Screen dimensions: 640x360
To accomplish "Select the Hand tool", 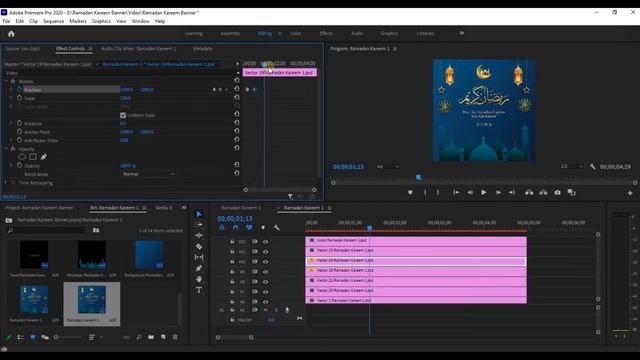I will point(199,279).
